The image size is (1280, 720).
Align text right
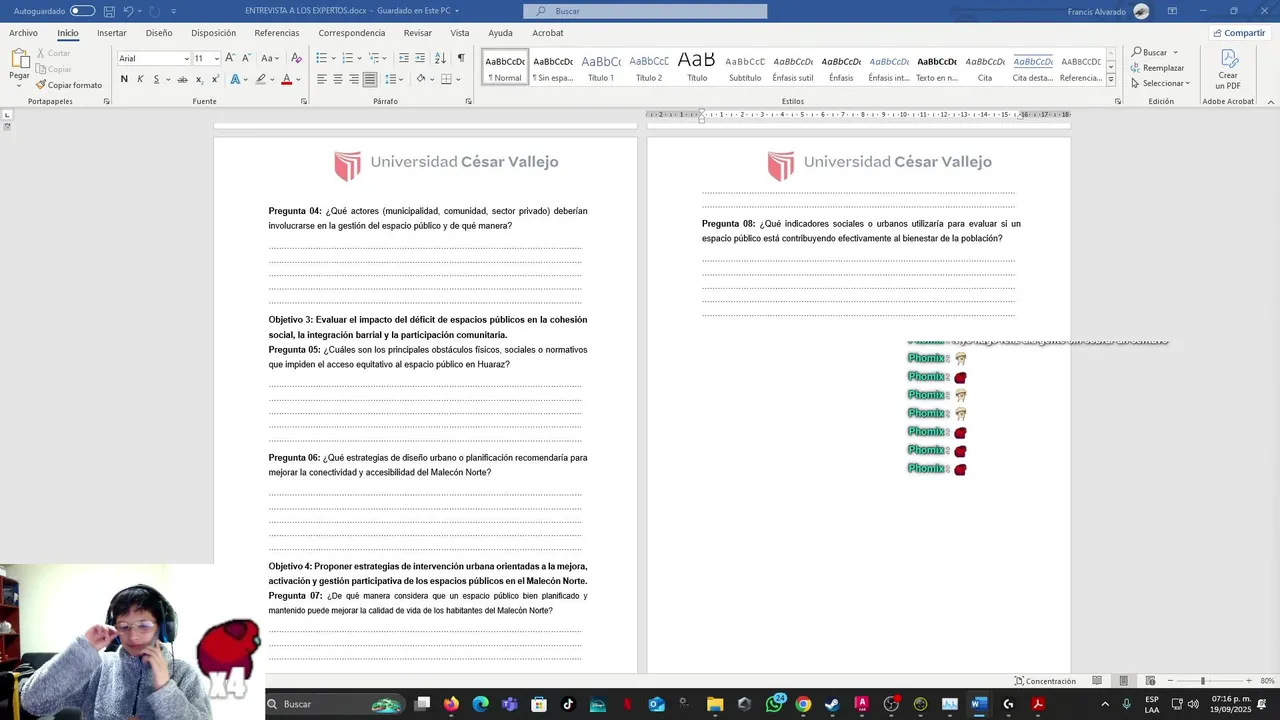[354, 79]
